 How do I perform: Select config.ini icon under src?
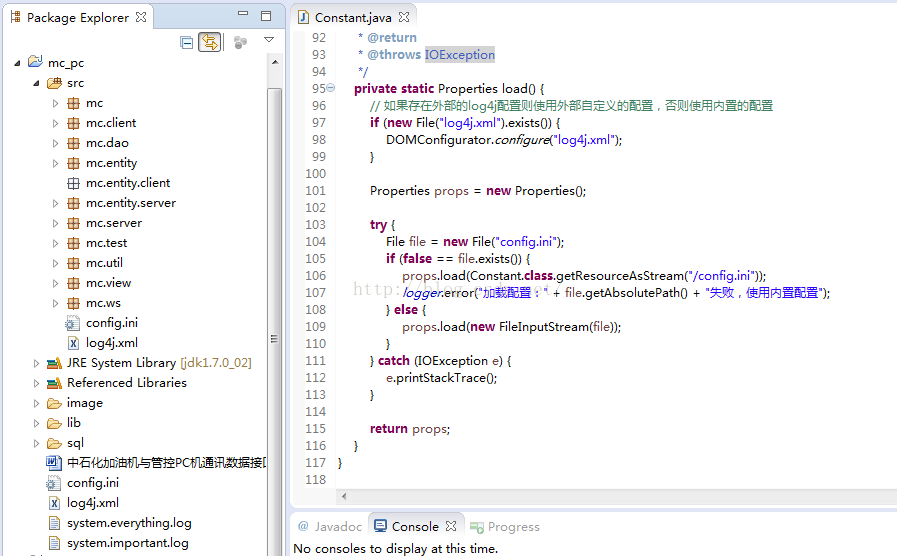[73, 324]
